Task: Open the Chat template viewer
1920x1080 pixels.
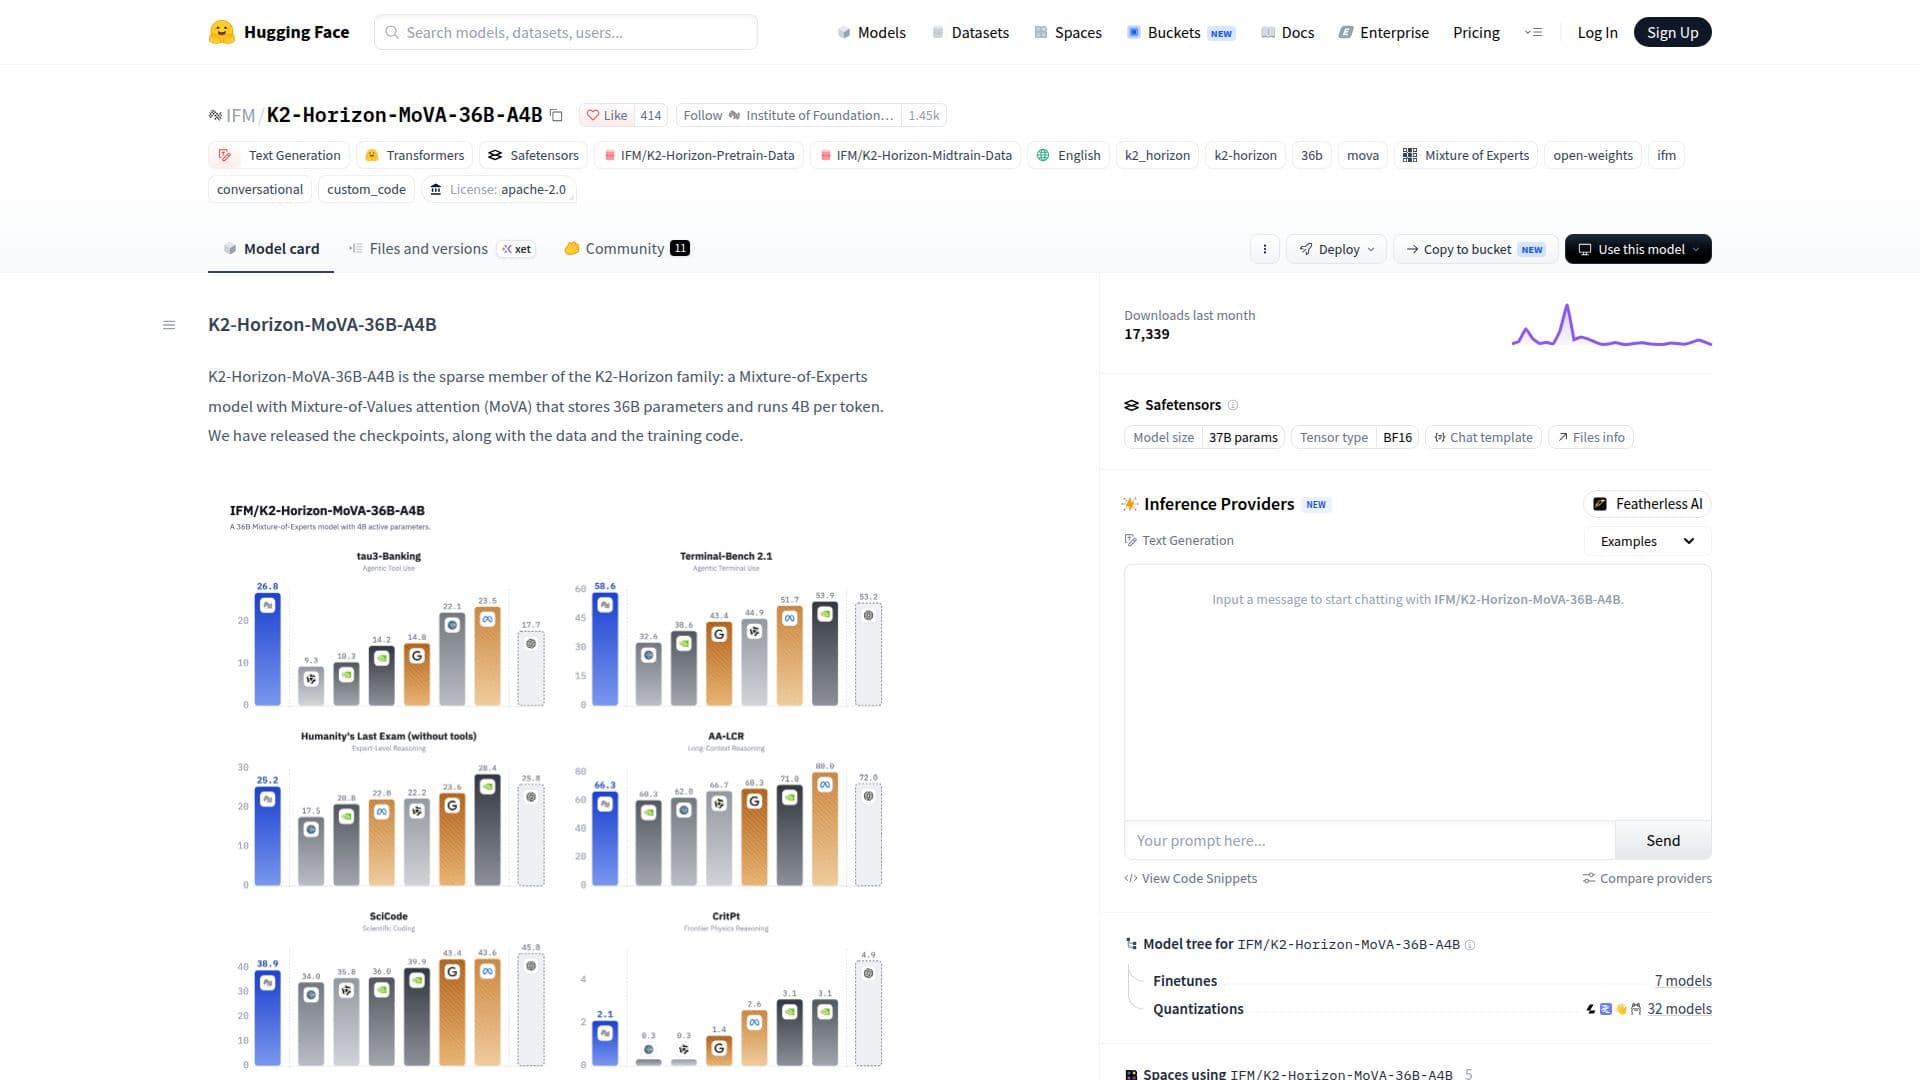Action: [1483, 437]
